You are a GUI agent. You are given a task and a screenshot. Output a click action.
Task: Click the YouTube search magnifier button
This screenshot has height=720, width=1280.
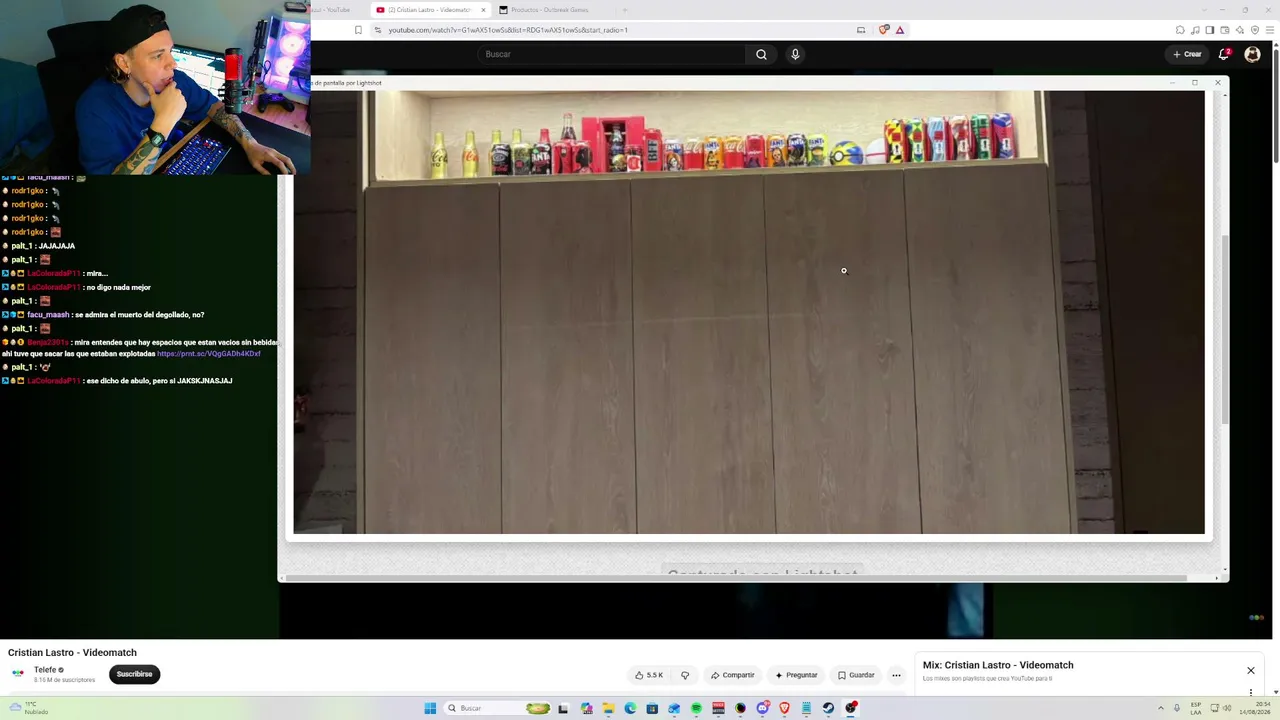click(x=761, y=54)
